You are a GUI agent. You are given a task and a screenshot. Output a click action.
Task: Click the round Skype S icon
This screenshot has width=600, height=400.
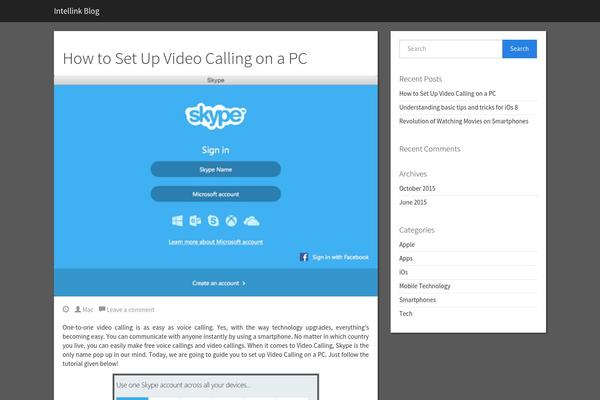coord(213,221)
